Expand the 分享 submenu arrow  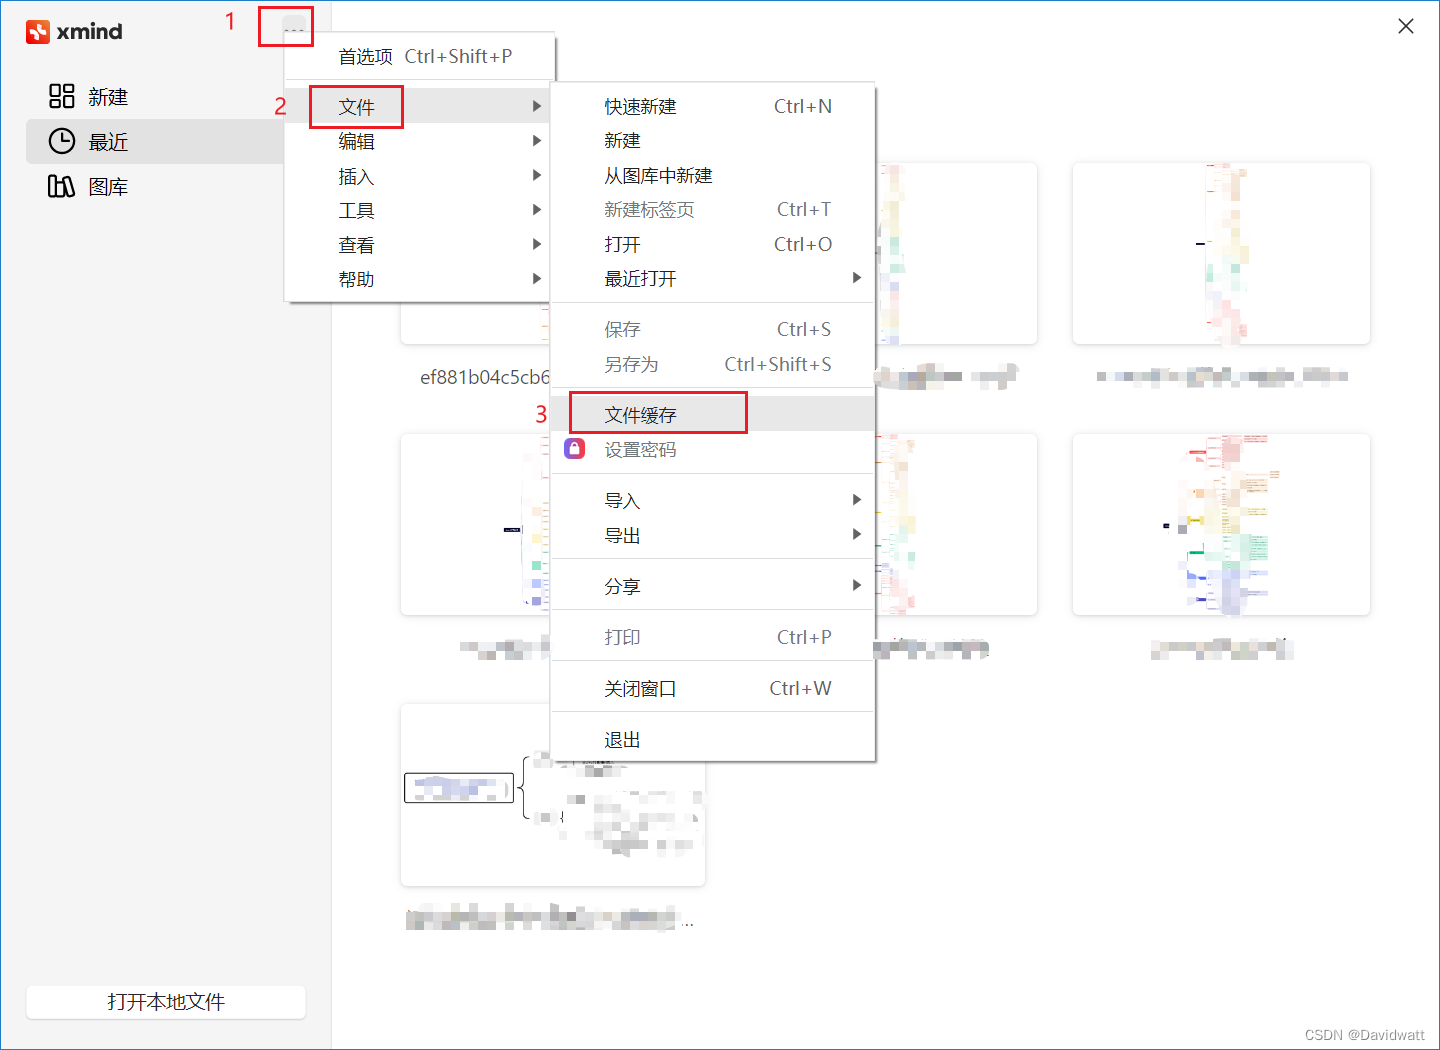[x=857, y=586]
